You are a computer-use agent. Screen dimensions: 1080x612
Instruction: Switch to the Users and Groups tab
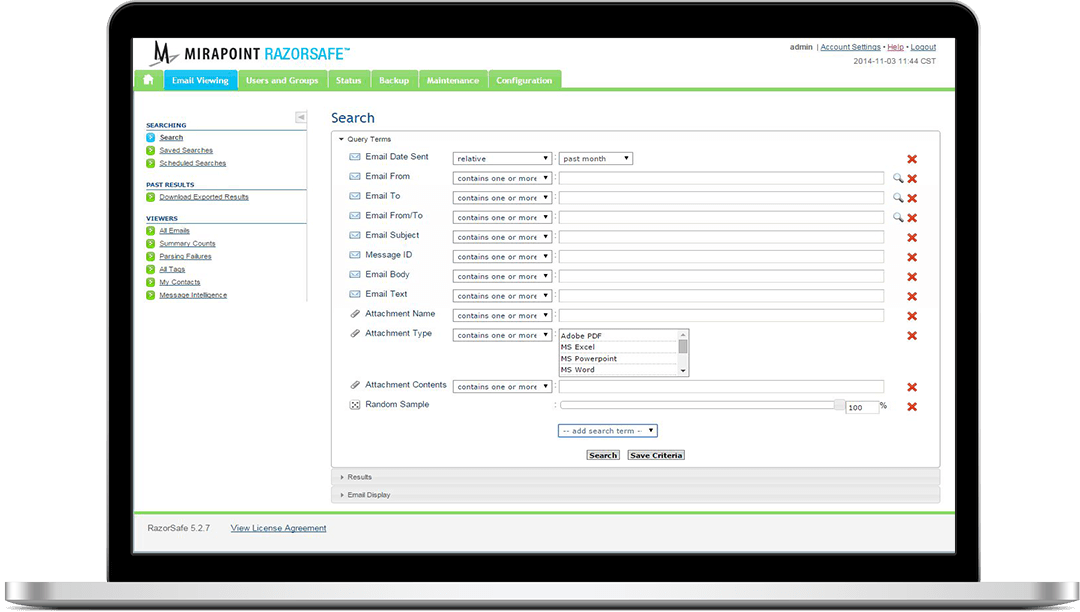click(x=282, y=81)
